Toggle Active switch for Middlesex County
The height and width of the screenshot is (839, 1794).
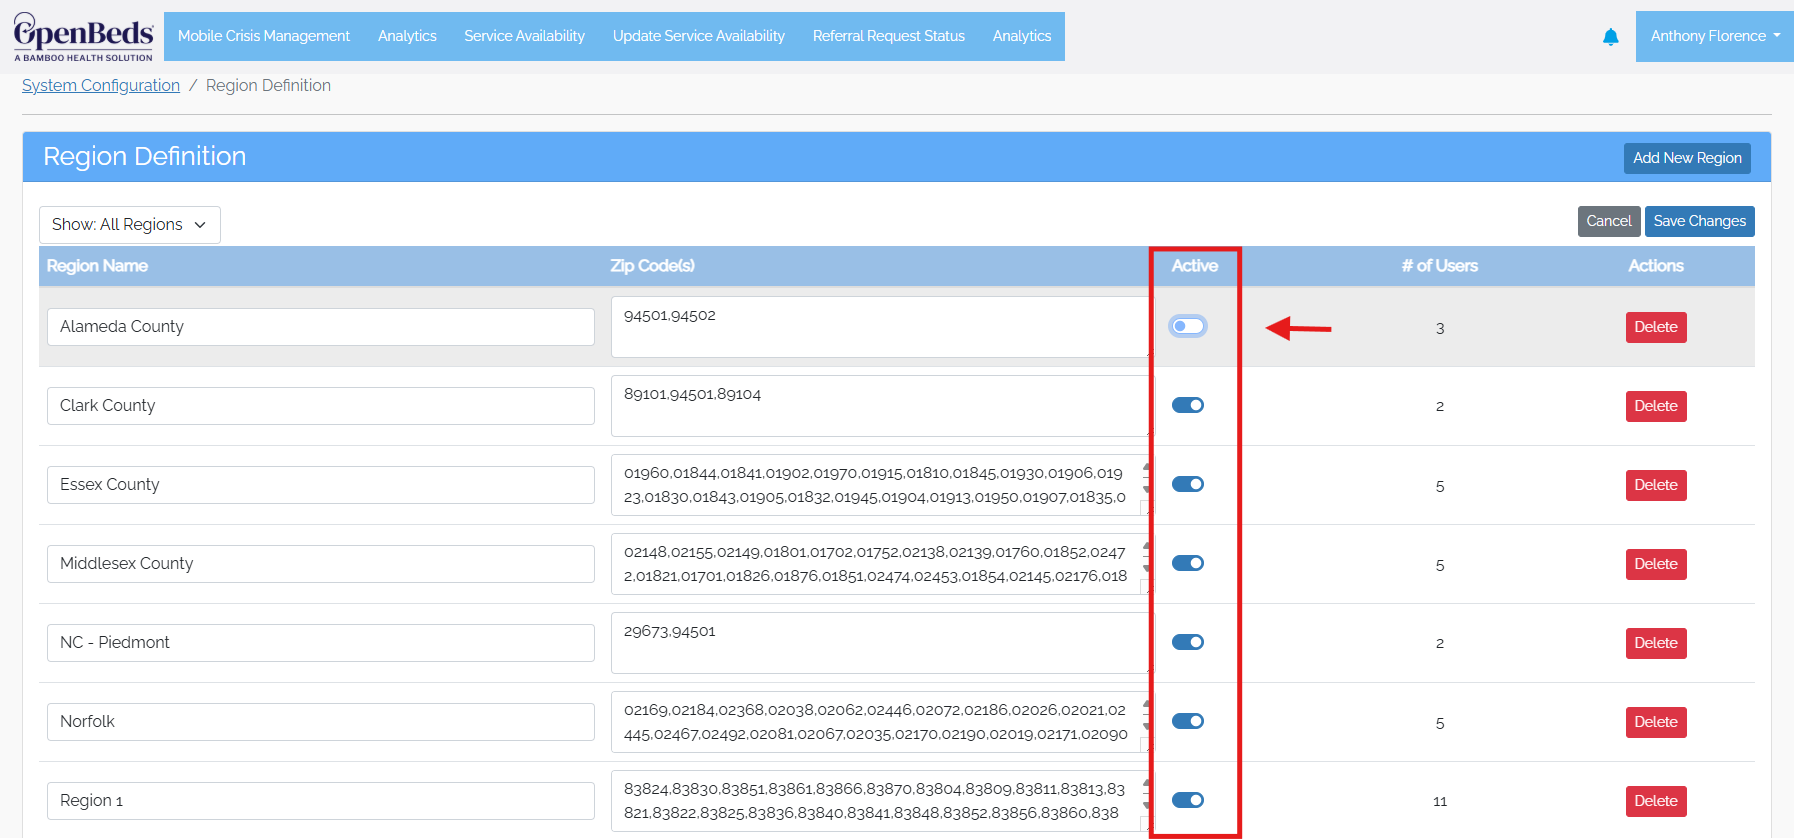click(1188, 563)
